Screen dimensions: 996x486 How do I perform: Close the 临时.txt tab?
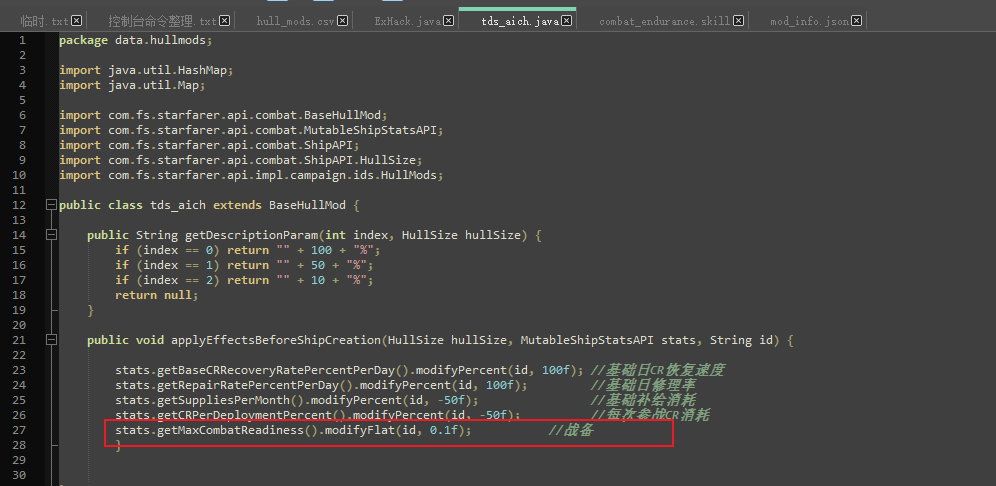pyautogui.click(x=76, y=21)
